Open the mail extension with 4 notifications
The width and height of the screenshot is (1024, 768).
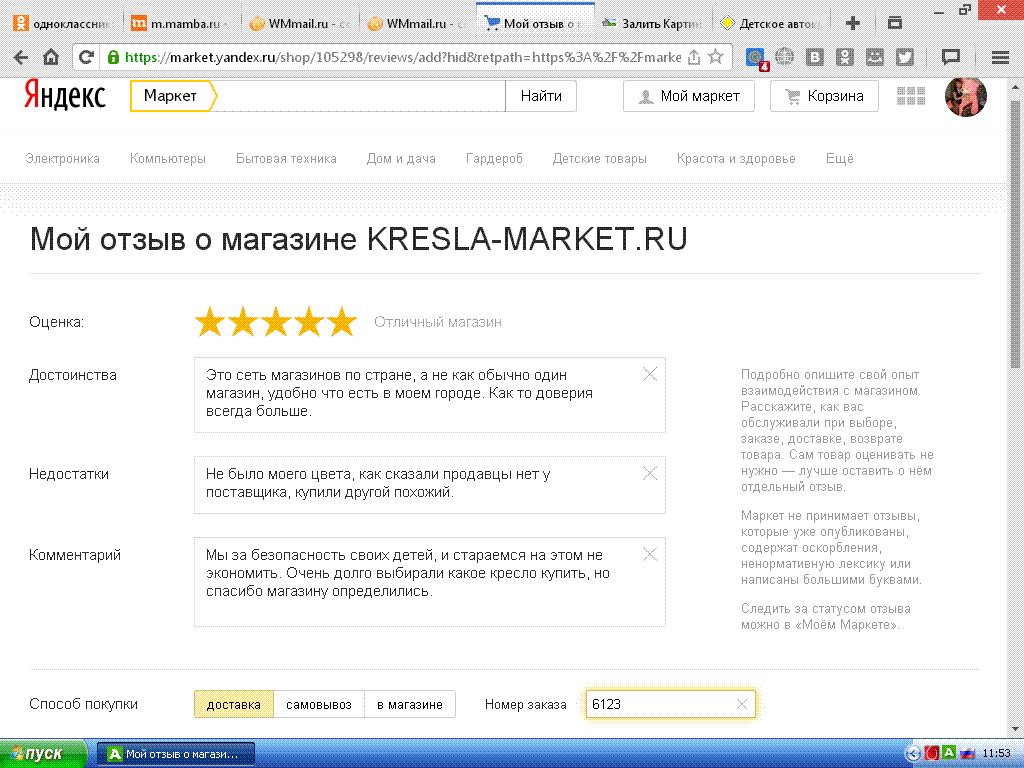(x=756, y=58)
